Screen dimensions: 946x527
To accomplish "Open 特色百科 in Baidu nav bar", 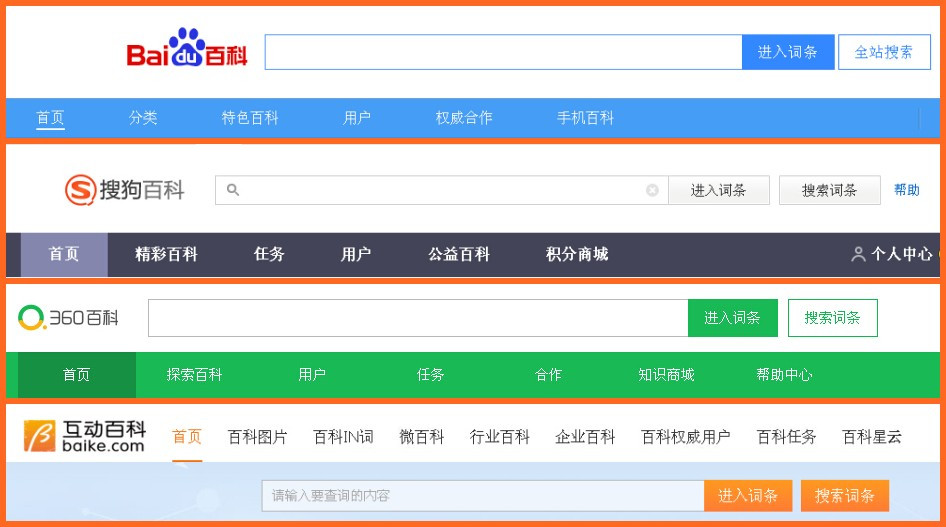I will pyautogui.click(x=250, y=118).
